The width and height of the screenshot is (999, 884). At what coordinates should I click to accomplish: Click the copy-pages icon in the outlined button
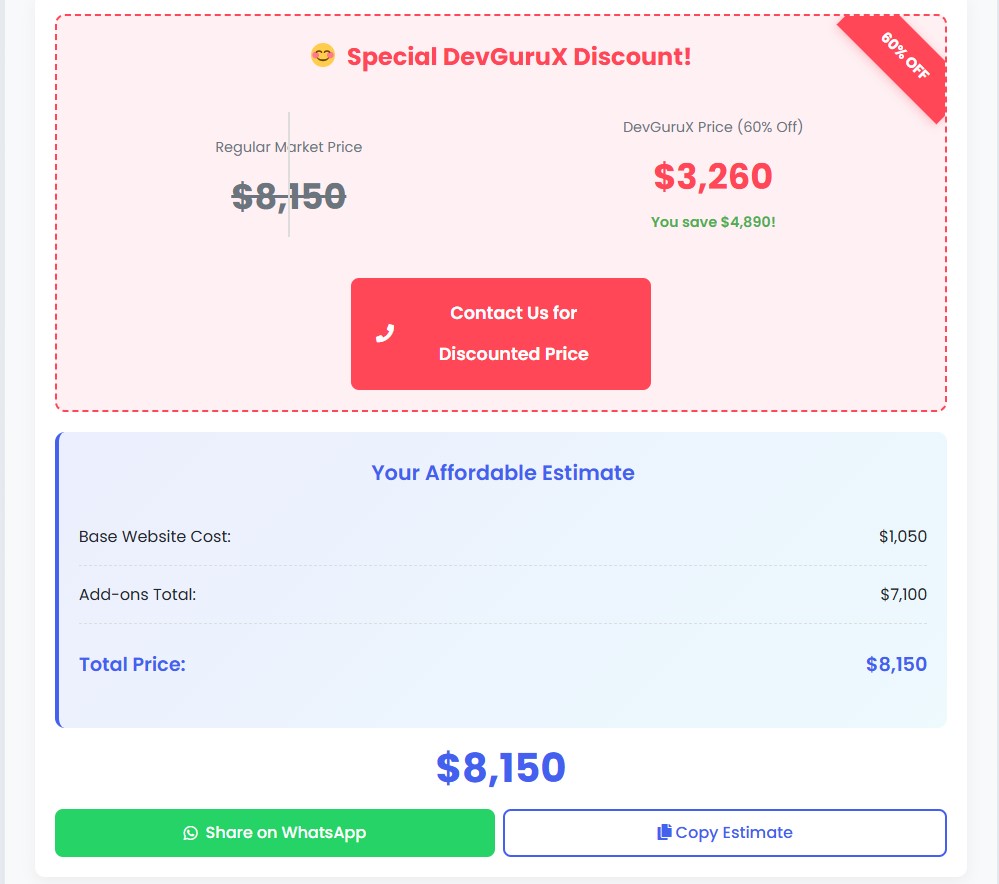click(x=662, y=832)
